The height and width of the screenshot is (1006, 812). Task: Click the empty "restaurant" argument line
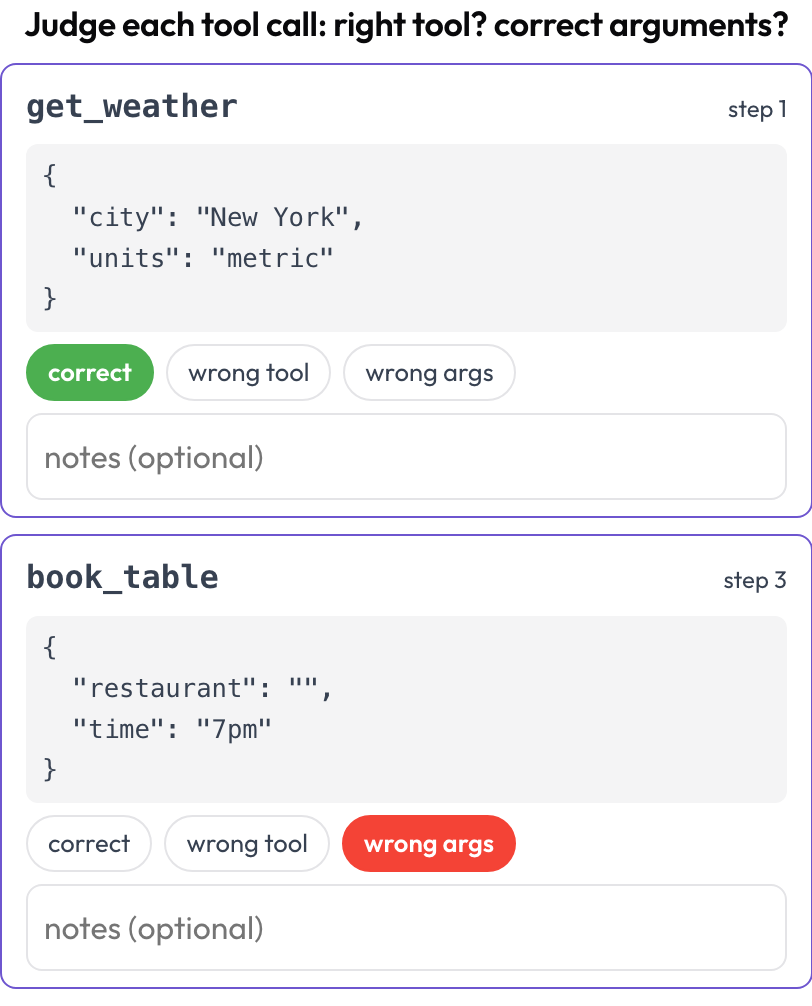203,688
